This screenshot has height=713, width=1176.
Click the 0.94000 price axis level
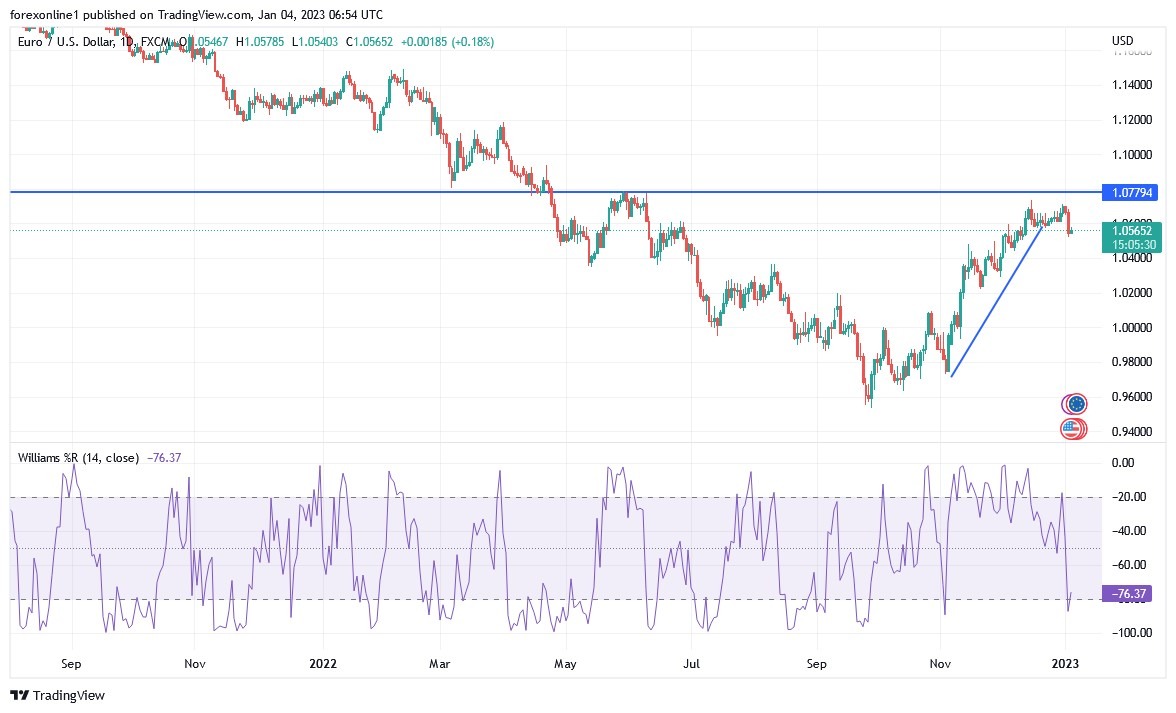(x=1132, y=431)
